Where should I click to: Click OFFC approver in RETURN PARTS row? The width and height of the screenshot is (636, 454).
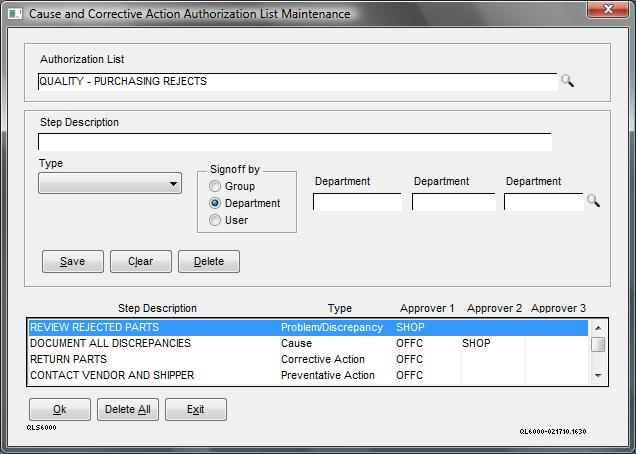409,359
